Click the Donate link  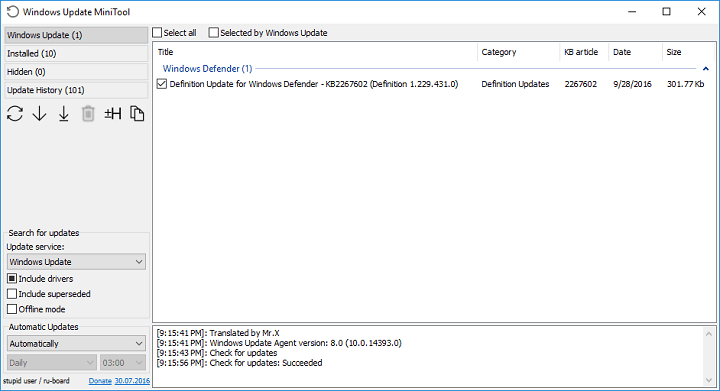pos(100,381)
